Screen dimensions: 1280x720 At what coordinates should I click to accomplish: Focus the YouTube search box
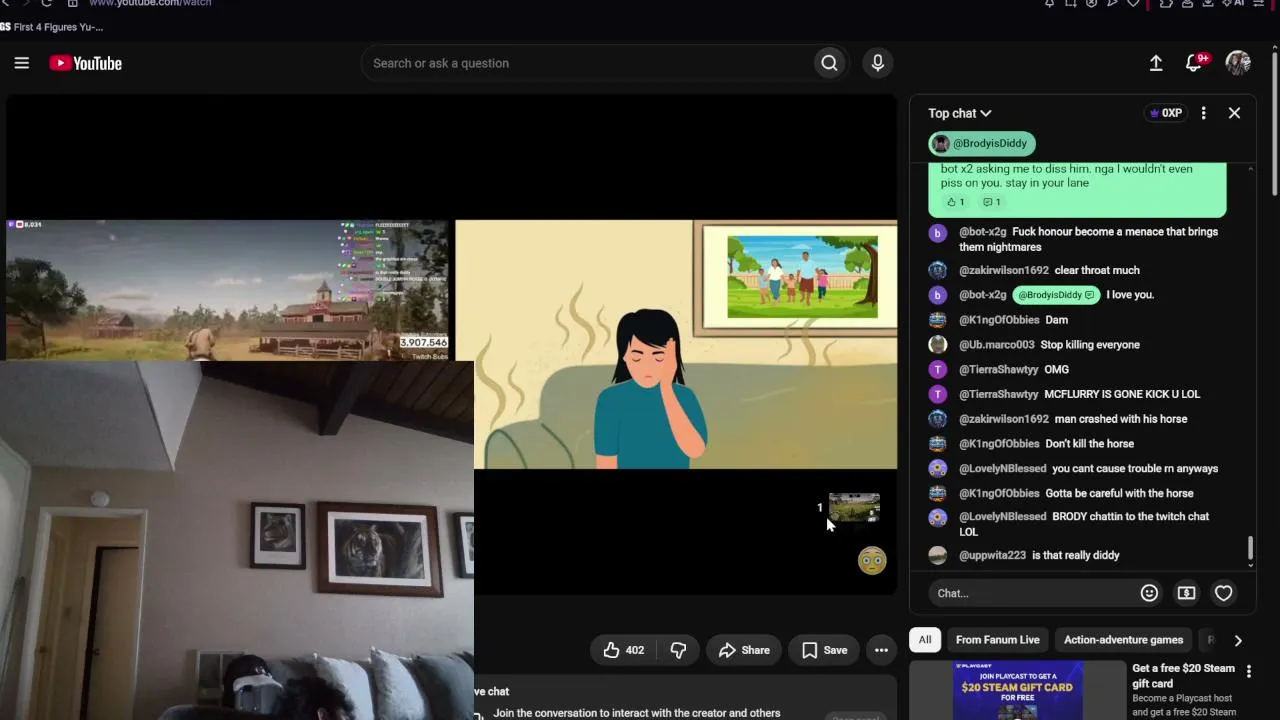tap(587, 63)
